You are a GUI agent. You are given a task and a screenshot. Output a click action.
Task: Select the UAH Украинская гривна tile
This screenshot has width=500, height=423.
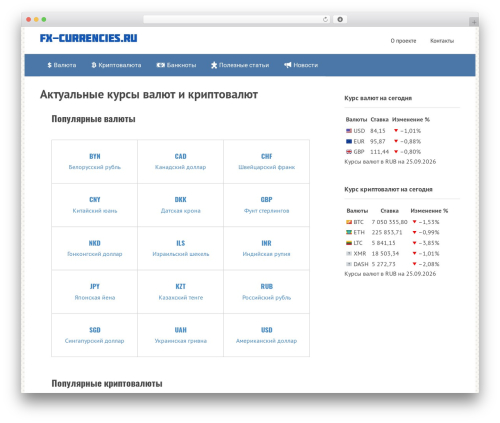[x=181, y=335]
